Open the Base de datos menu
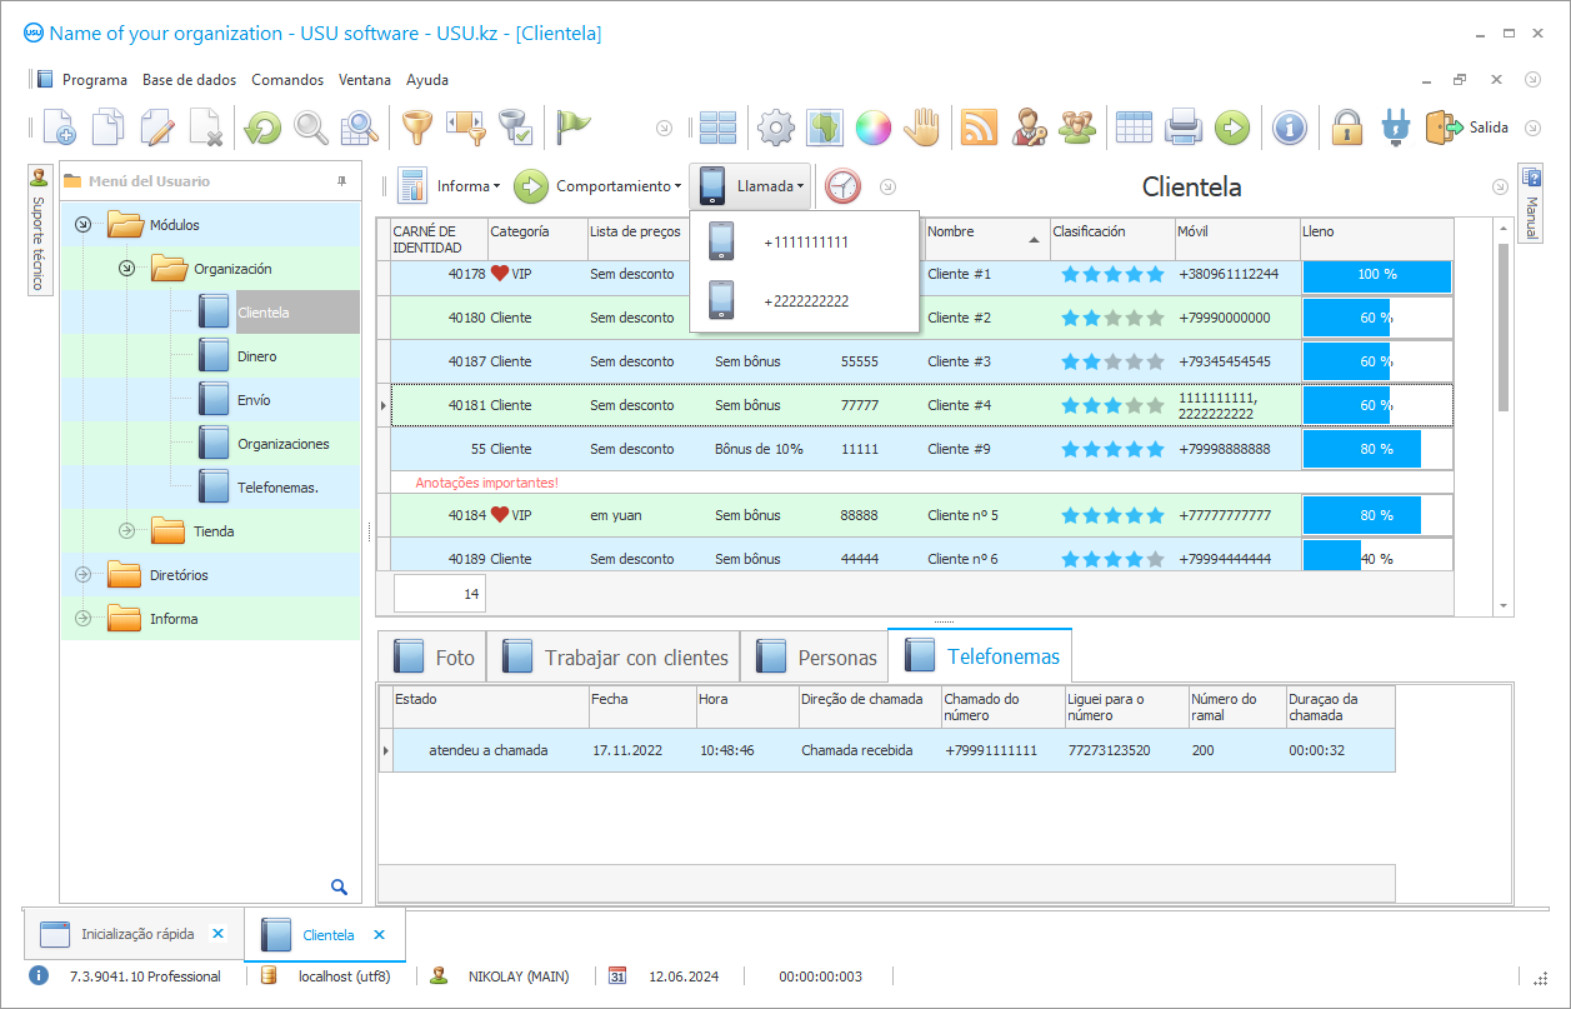 (189, 80)
